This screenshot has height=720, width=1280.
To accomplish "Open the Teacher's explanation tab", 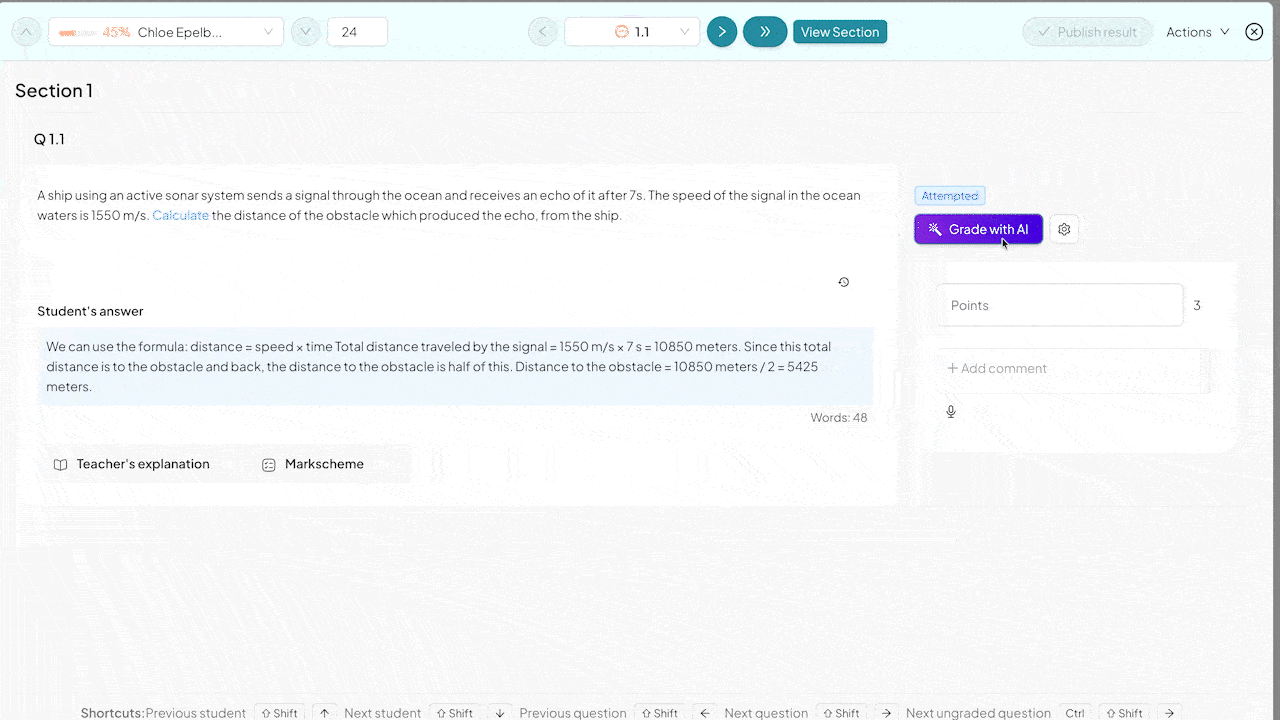I will (132, 464).
